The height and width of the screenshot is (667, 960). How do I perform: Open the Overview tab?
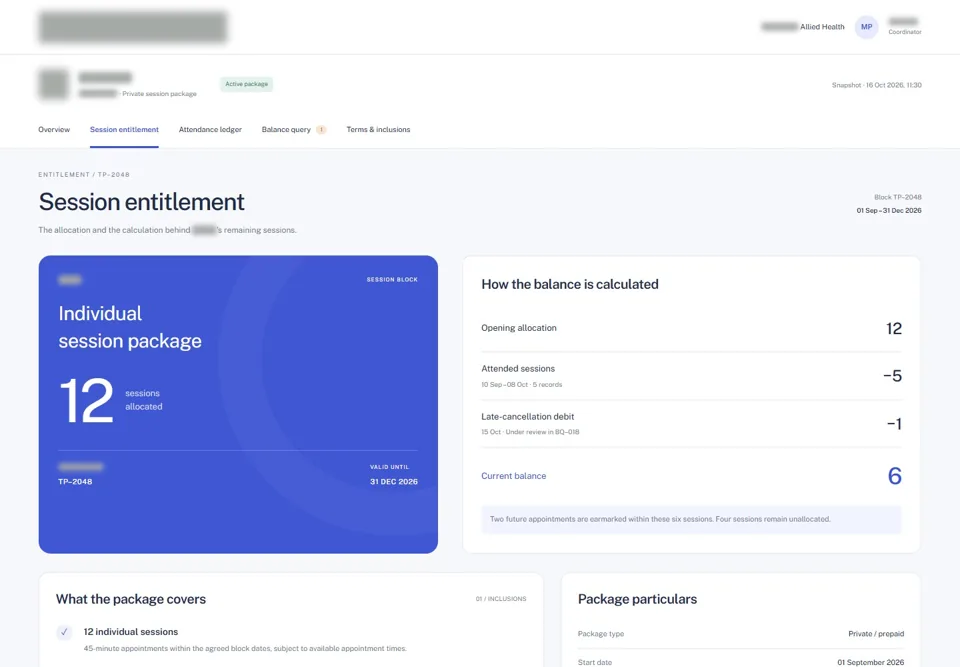[54, 130]
